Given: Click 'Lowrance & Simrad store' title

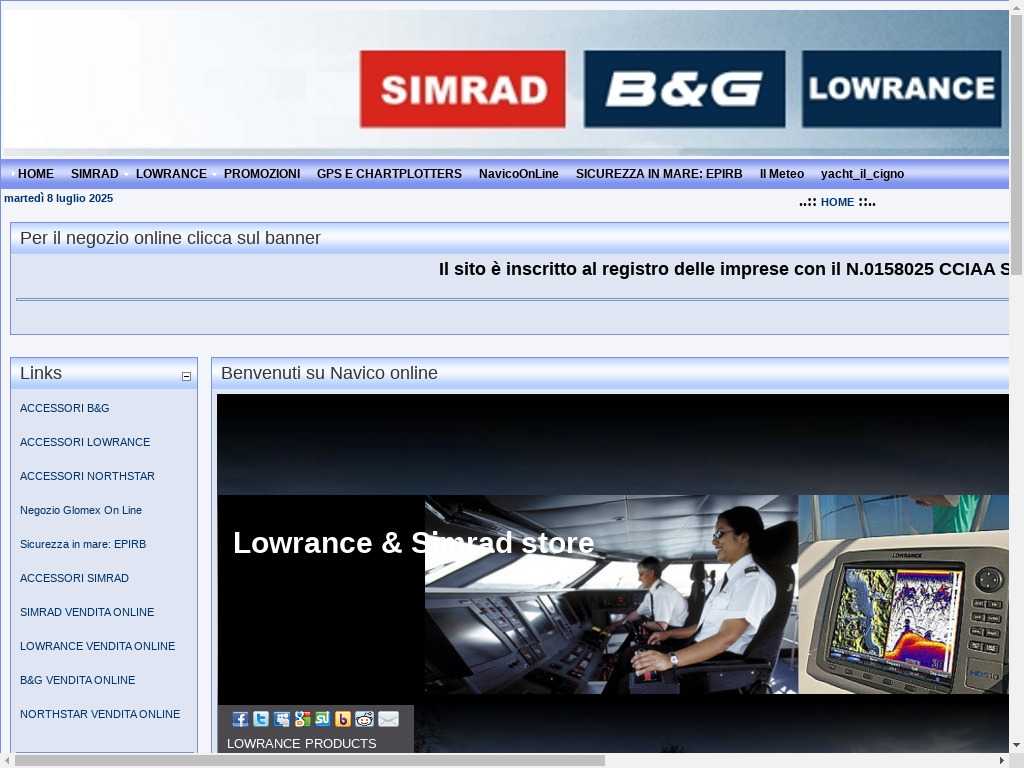Looking at the screenshot, I should click(413, 543).
